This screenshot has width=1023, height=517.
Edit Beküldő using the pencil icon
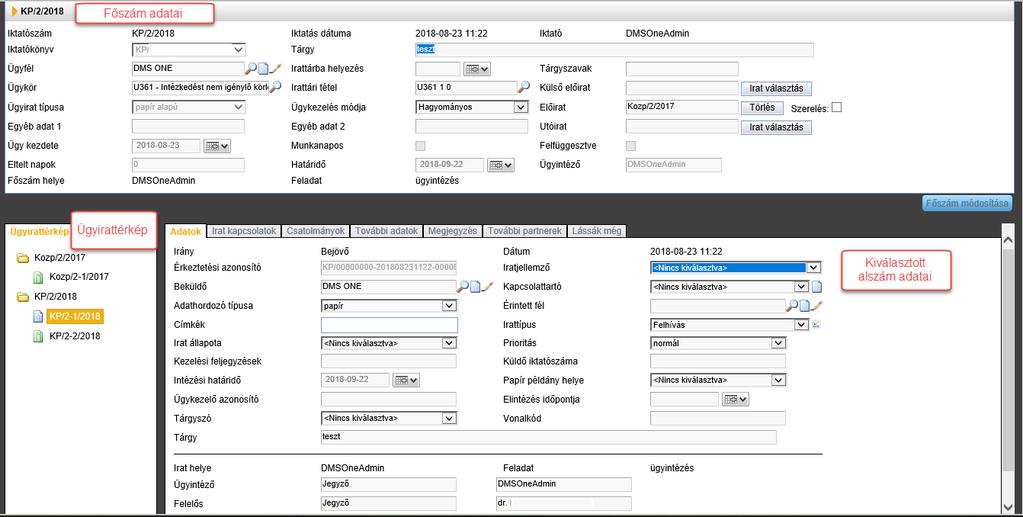[x=486, y=286]
